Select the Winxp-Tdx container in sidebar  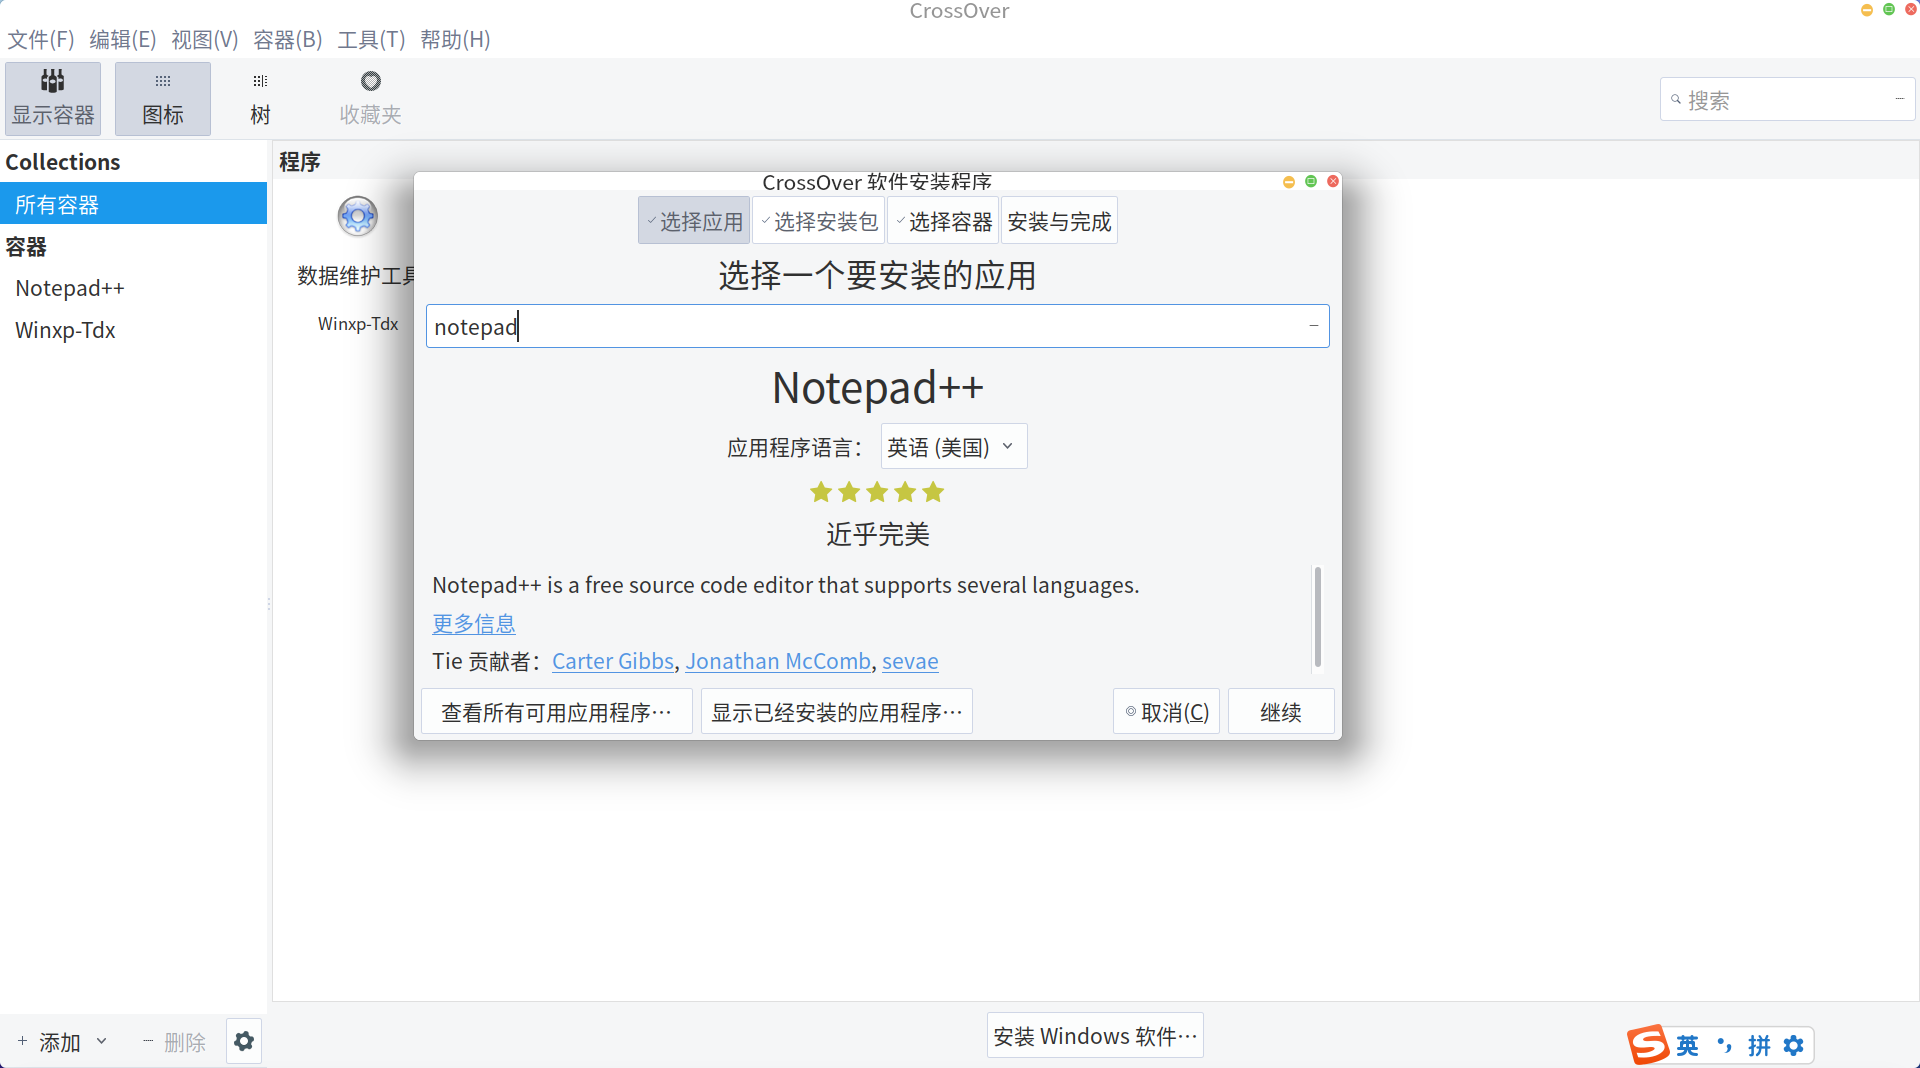(66, 330)
